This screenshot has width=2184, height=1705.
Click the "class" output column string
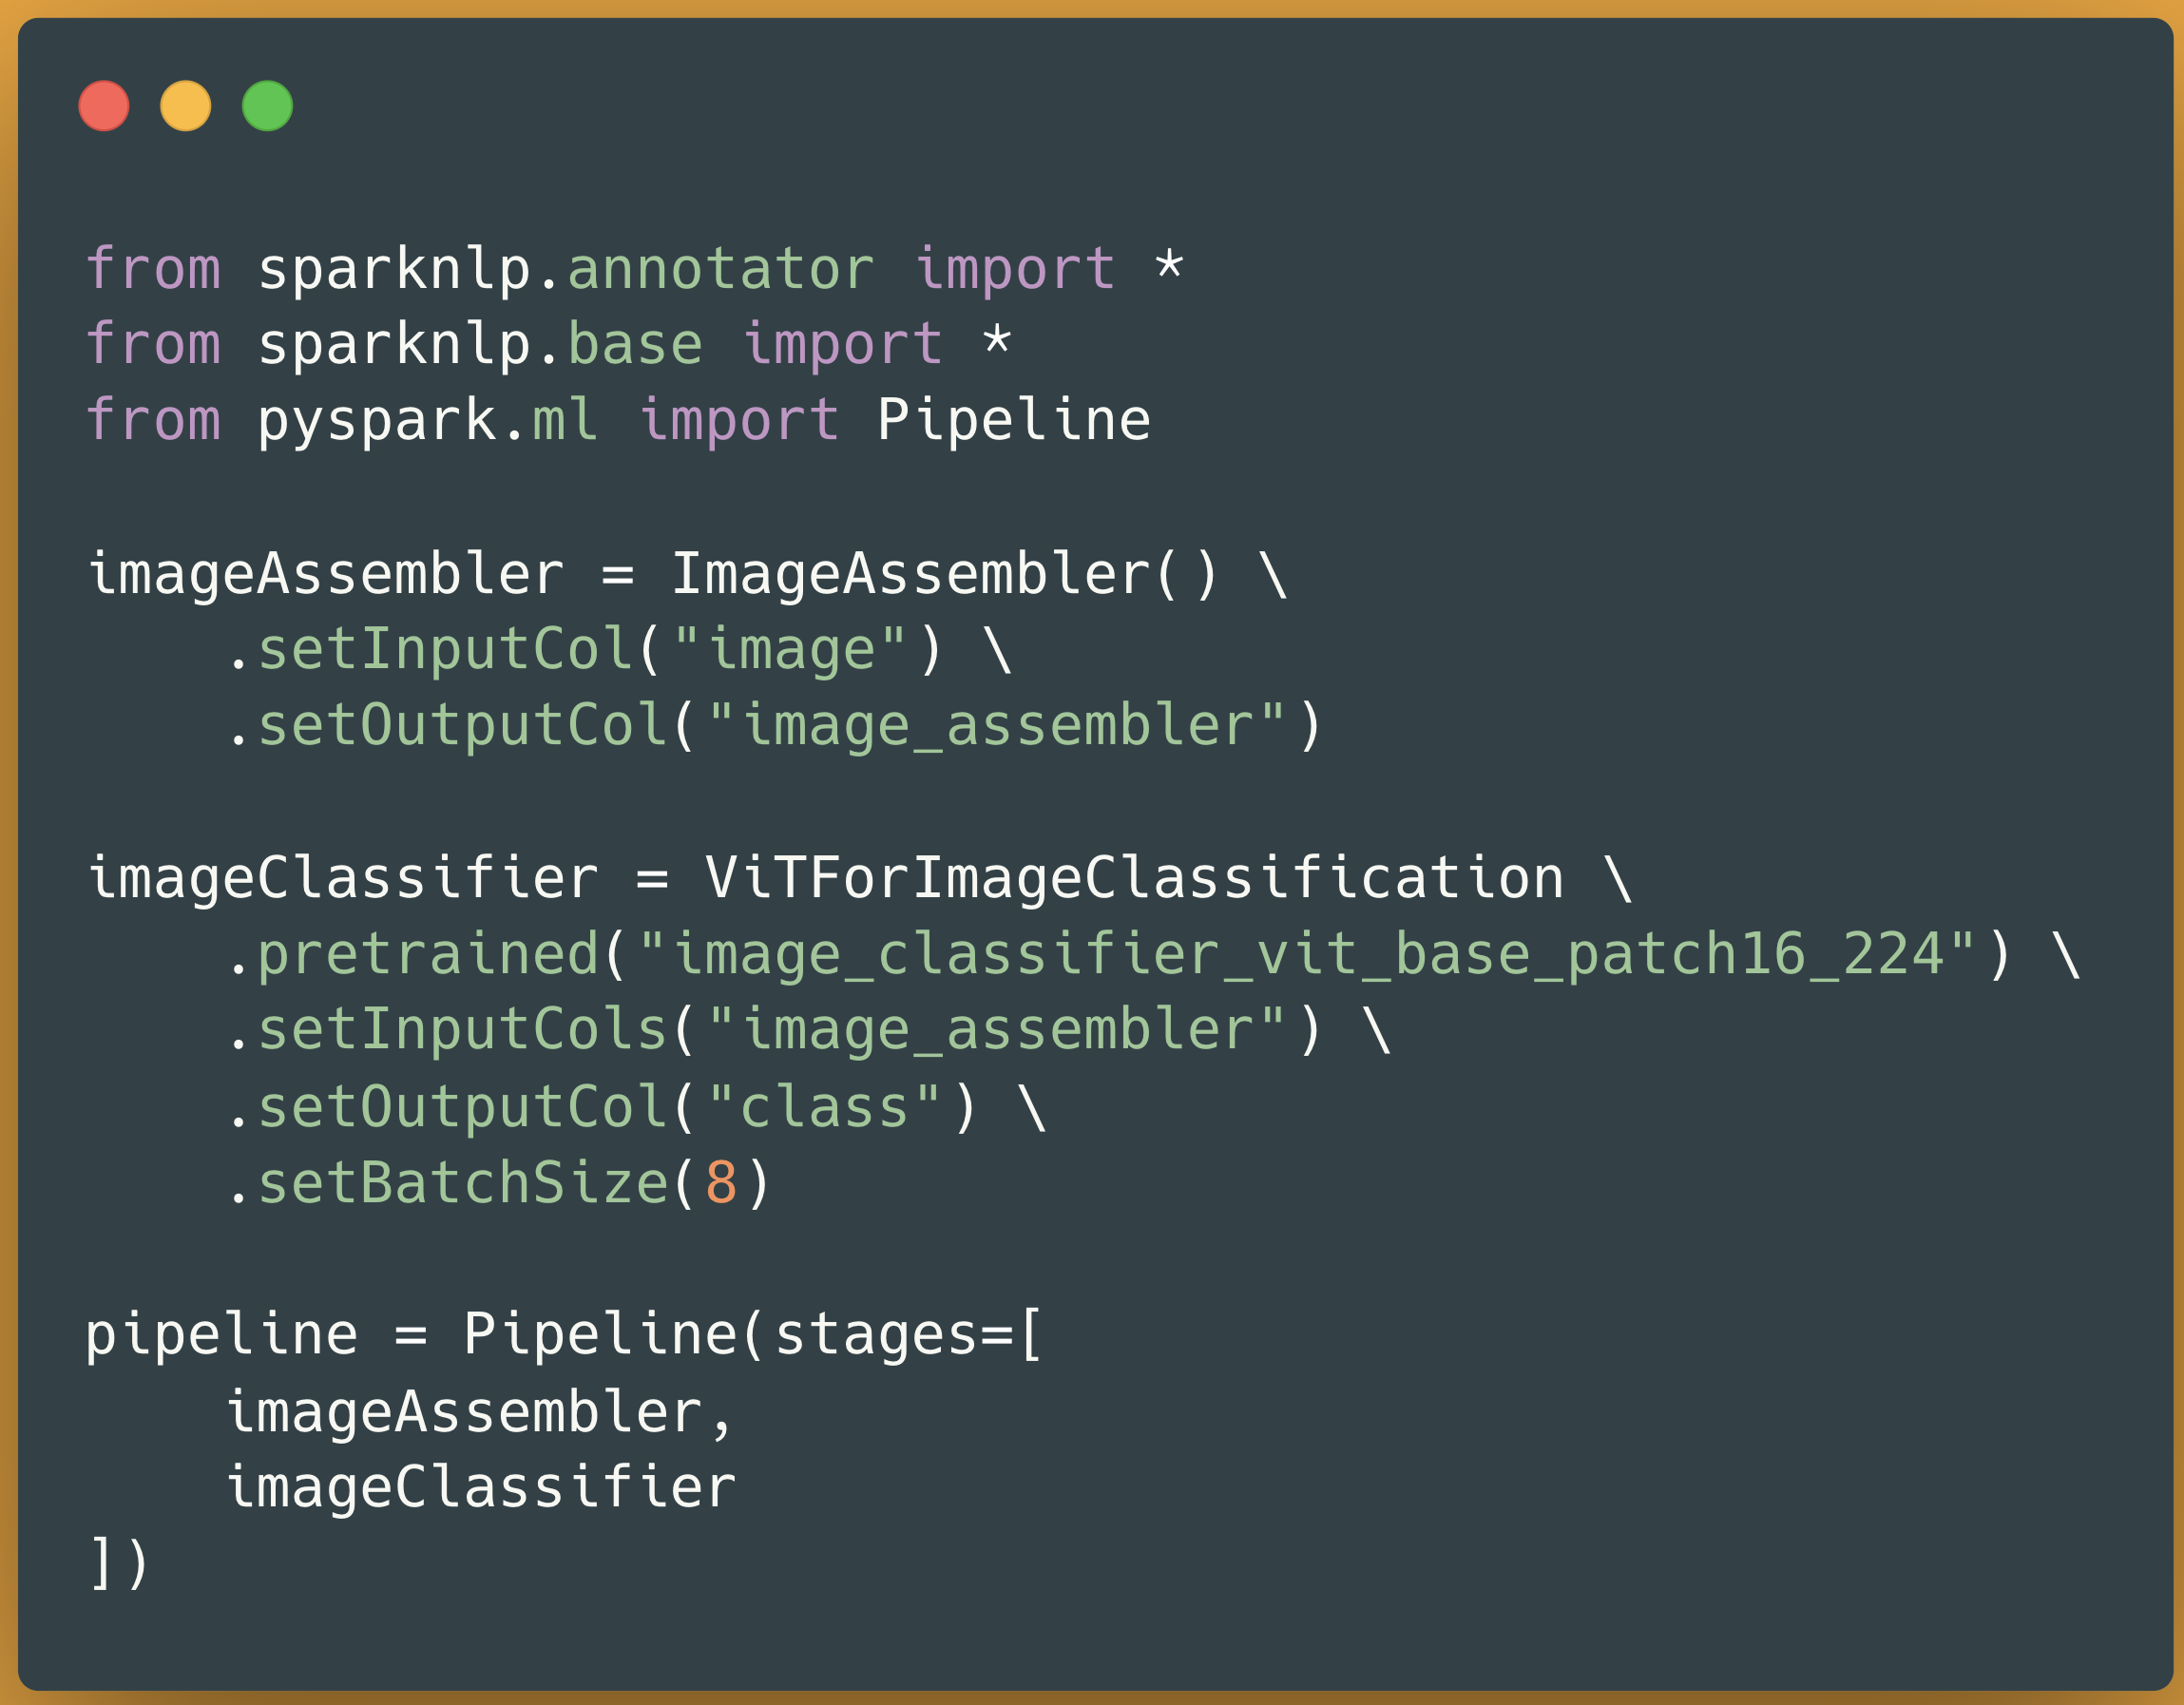click(824, 1107)
